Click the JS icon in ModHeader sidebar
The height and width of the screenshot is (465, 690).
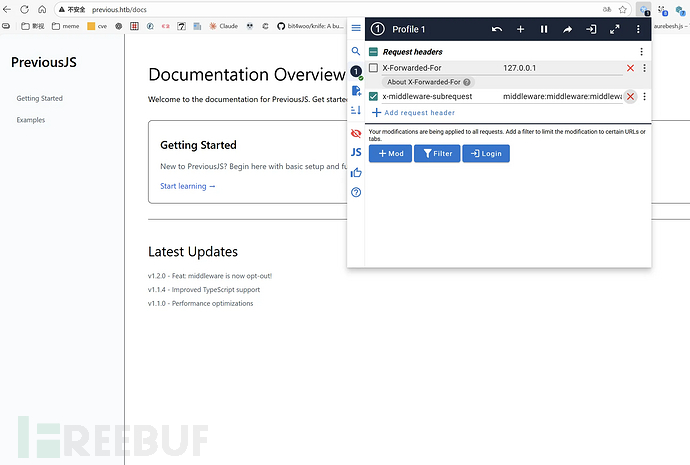tap(356, 152)
